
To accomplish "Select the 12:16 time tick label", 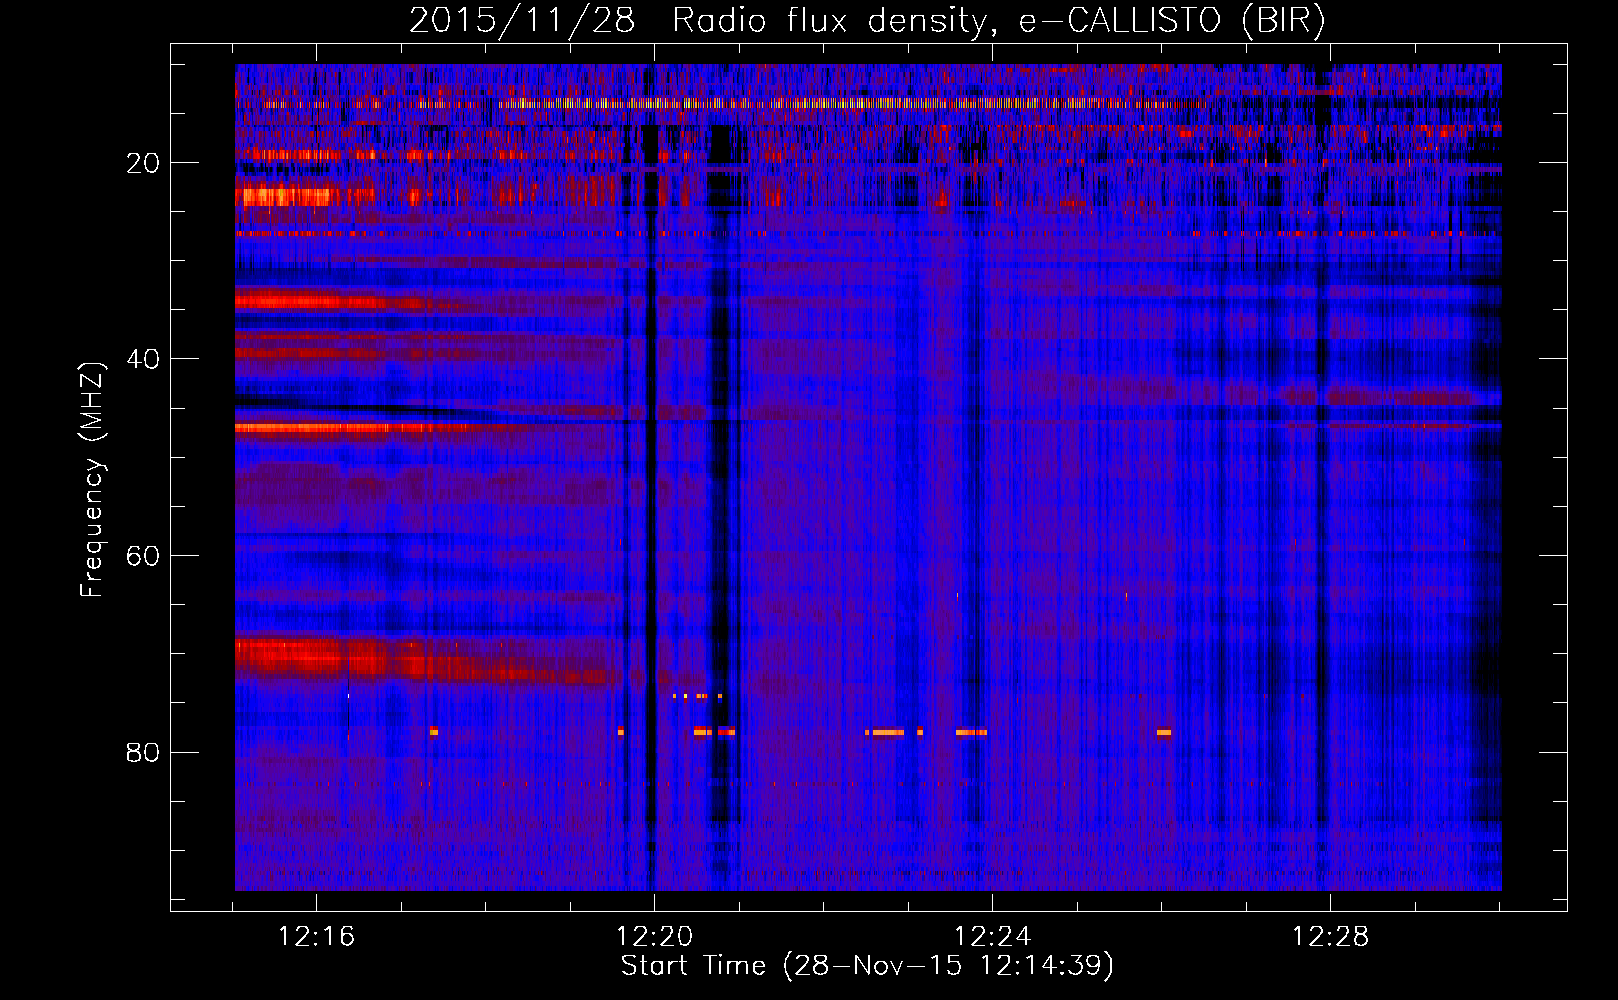I will (316, 937).
